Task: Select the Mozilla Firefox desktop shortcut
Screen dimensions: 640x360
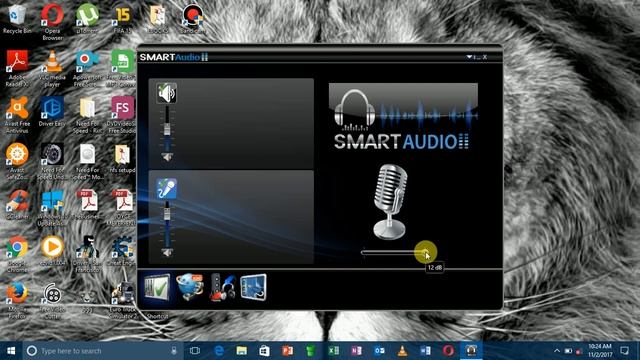Action: coord(17,300)
